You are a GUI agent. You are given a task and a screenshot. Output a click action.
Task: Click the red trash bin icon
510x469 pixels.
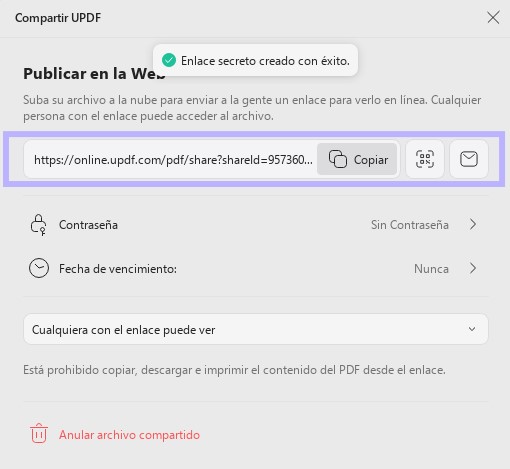click(39, 433)
